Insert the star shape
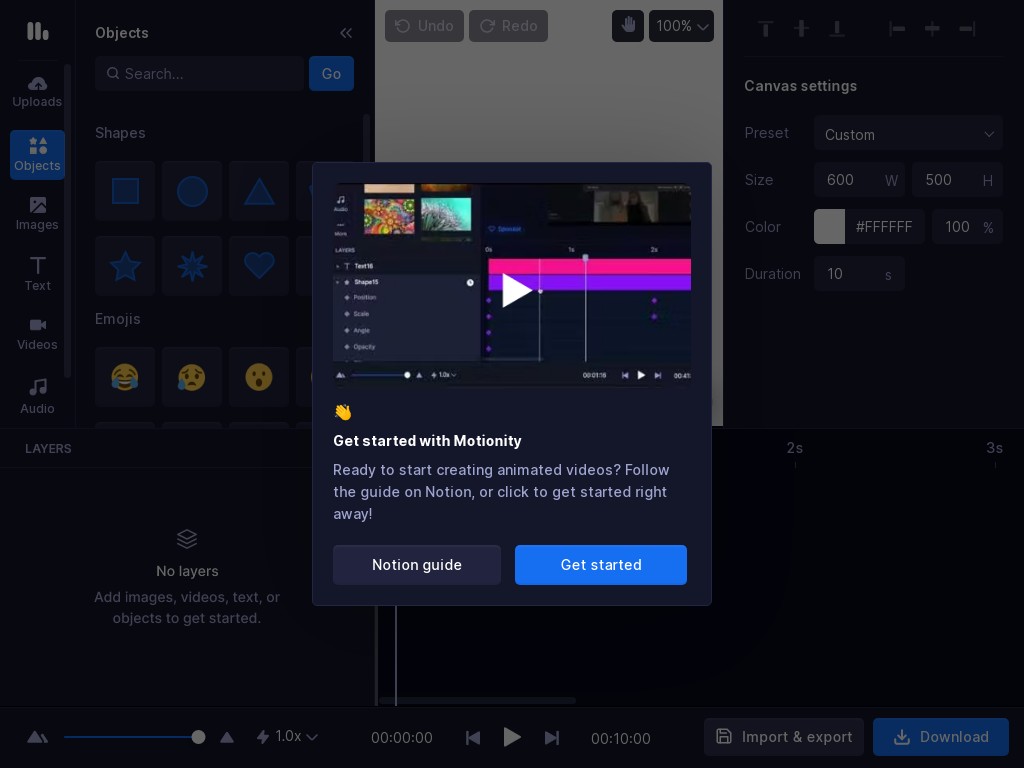The width and height of the screenshot is (1024, 768). point(125,266)
